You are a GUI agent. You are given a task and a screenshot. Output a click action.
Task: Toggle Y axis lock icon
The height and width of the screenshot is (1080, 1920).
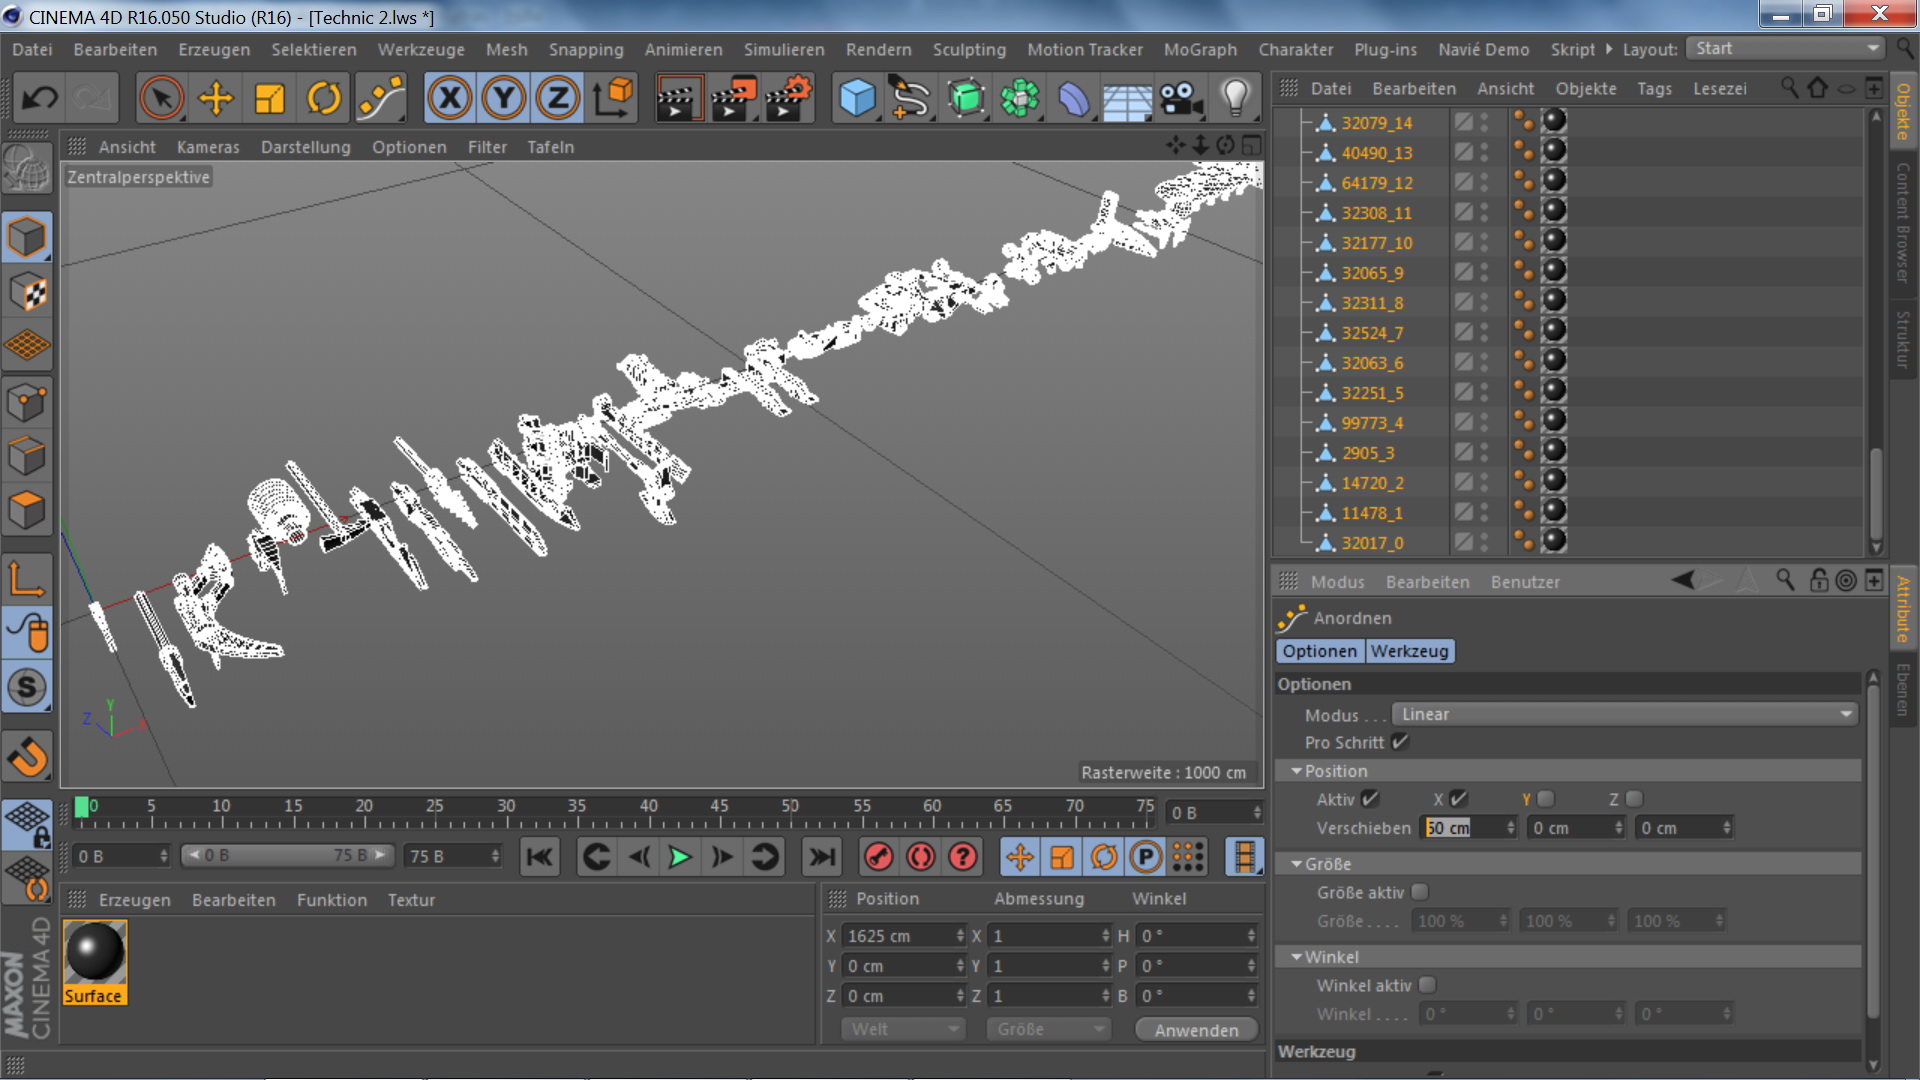(504, 98)
